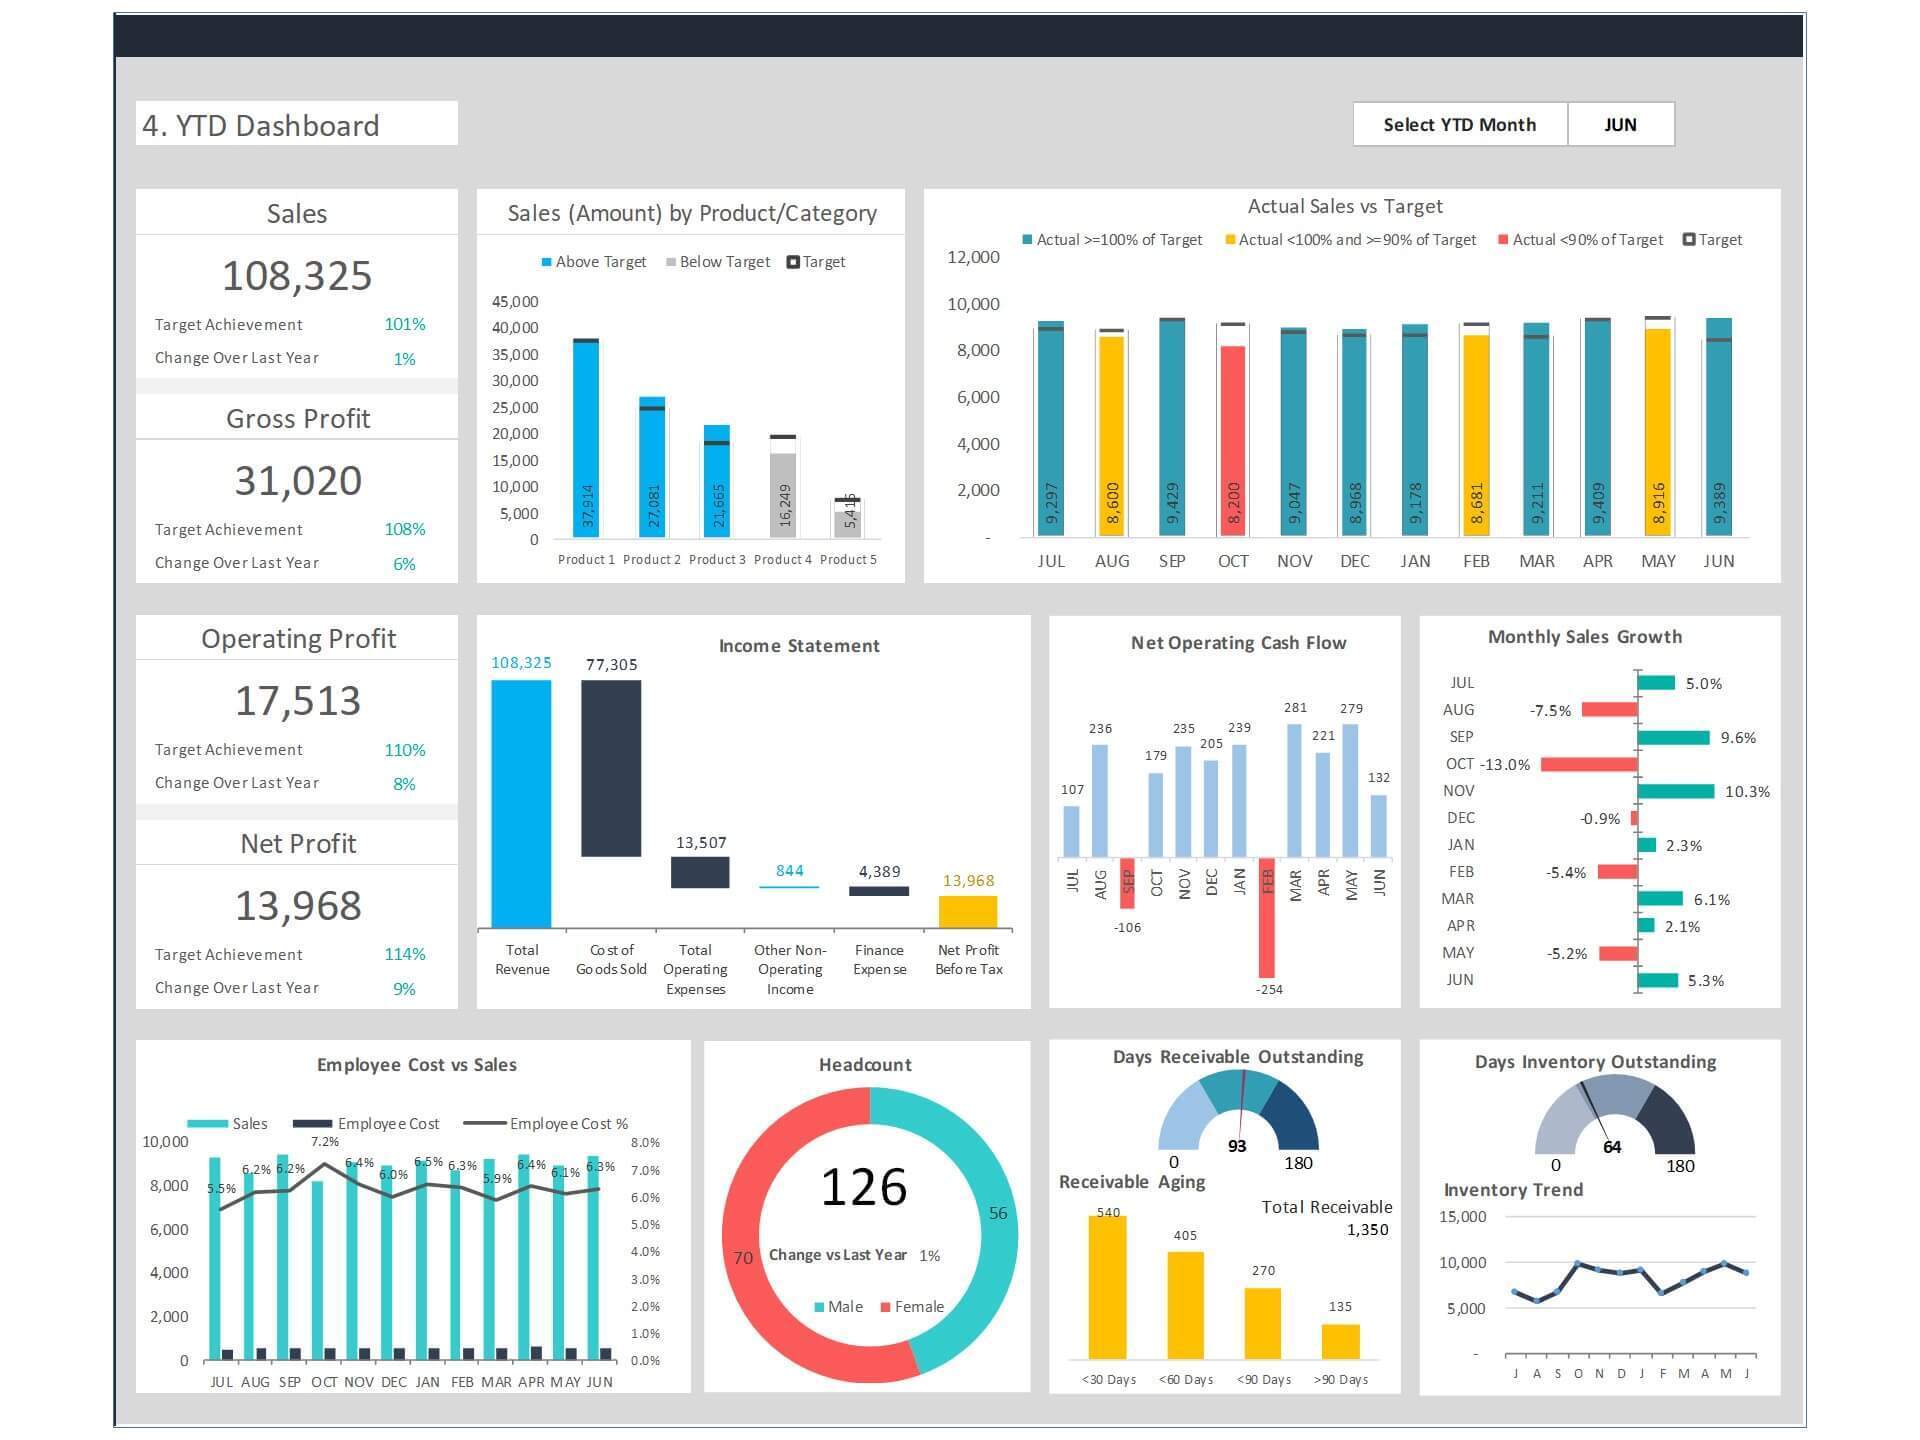Viewport: 1920px width, 1440px height.
Task: Select the yellow Net Profit Before Tax bar
Action: click(968, 912)
